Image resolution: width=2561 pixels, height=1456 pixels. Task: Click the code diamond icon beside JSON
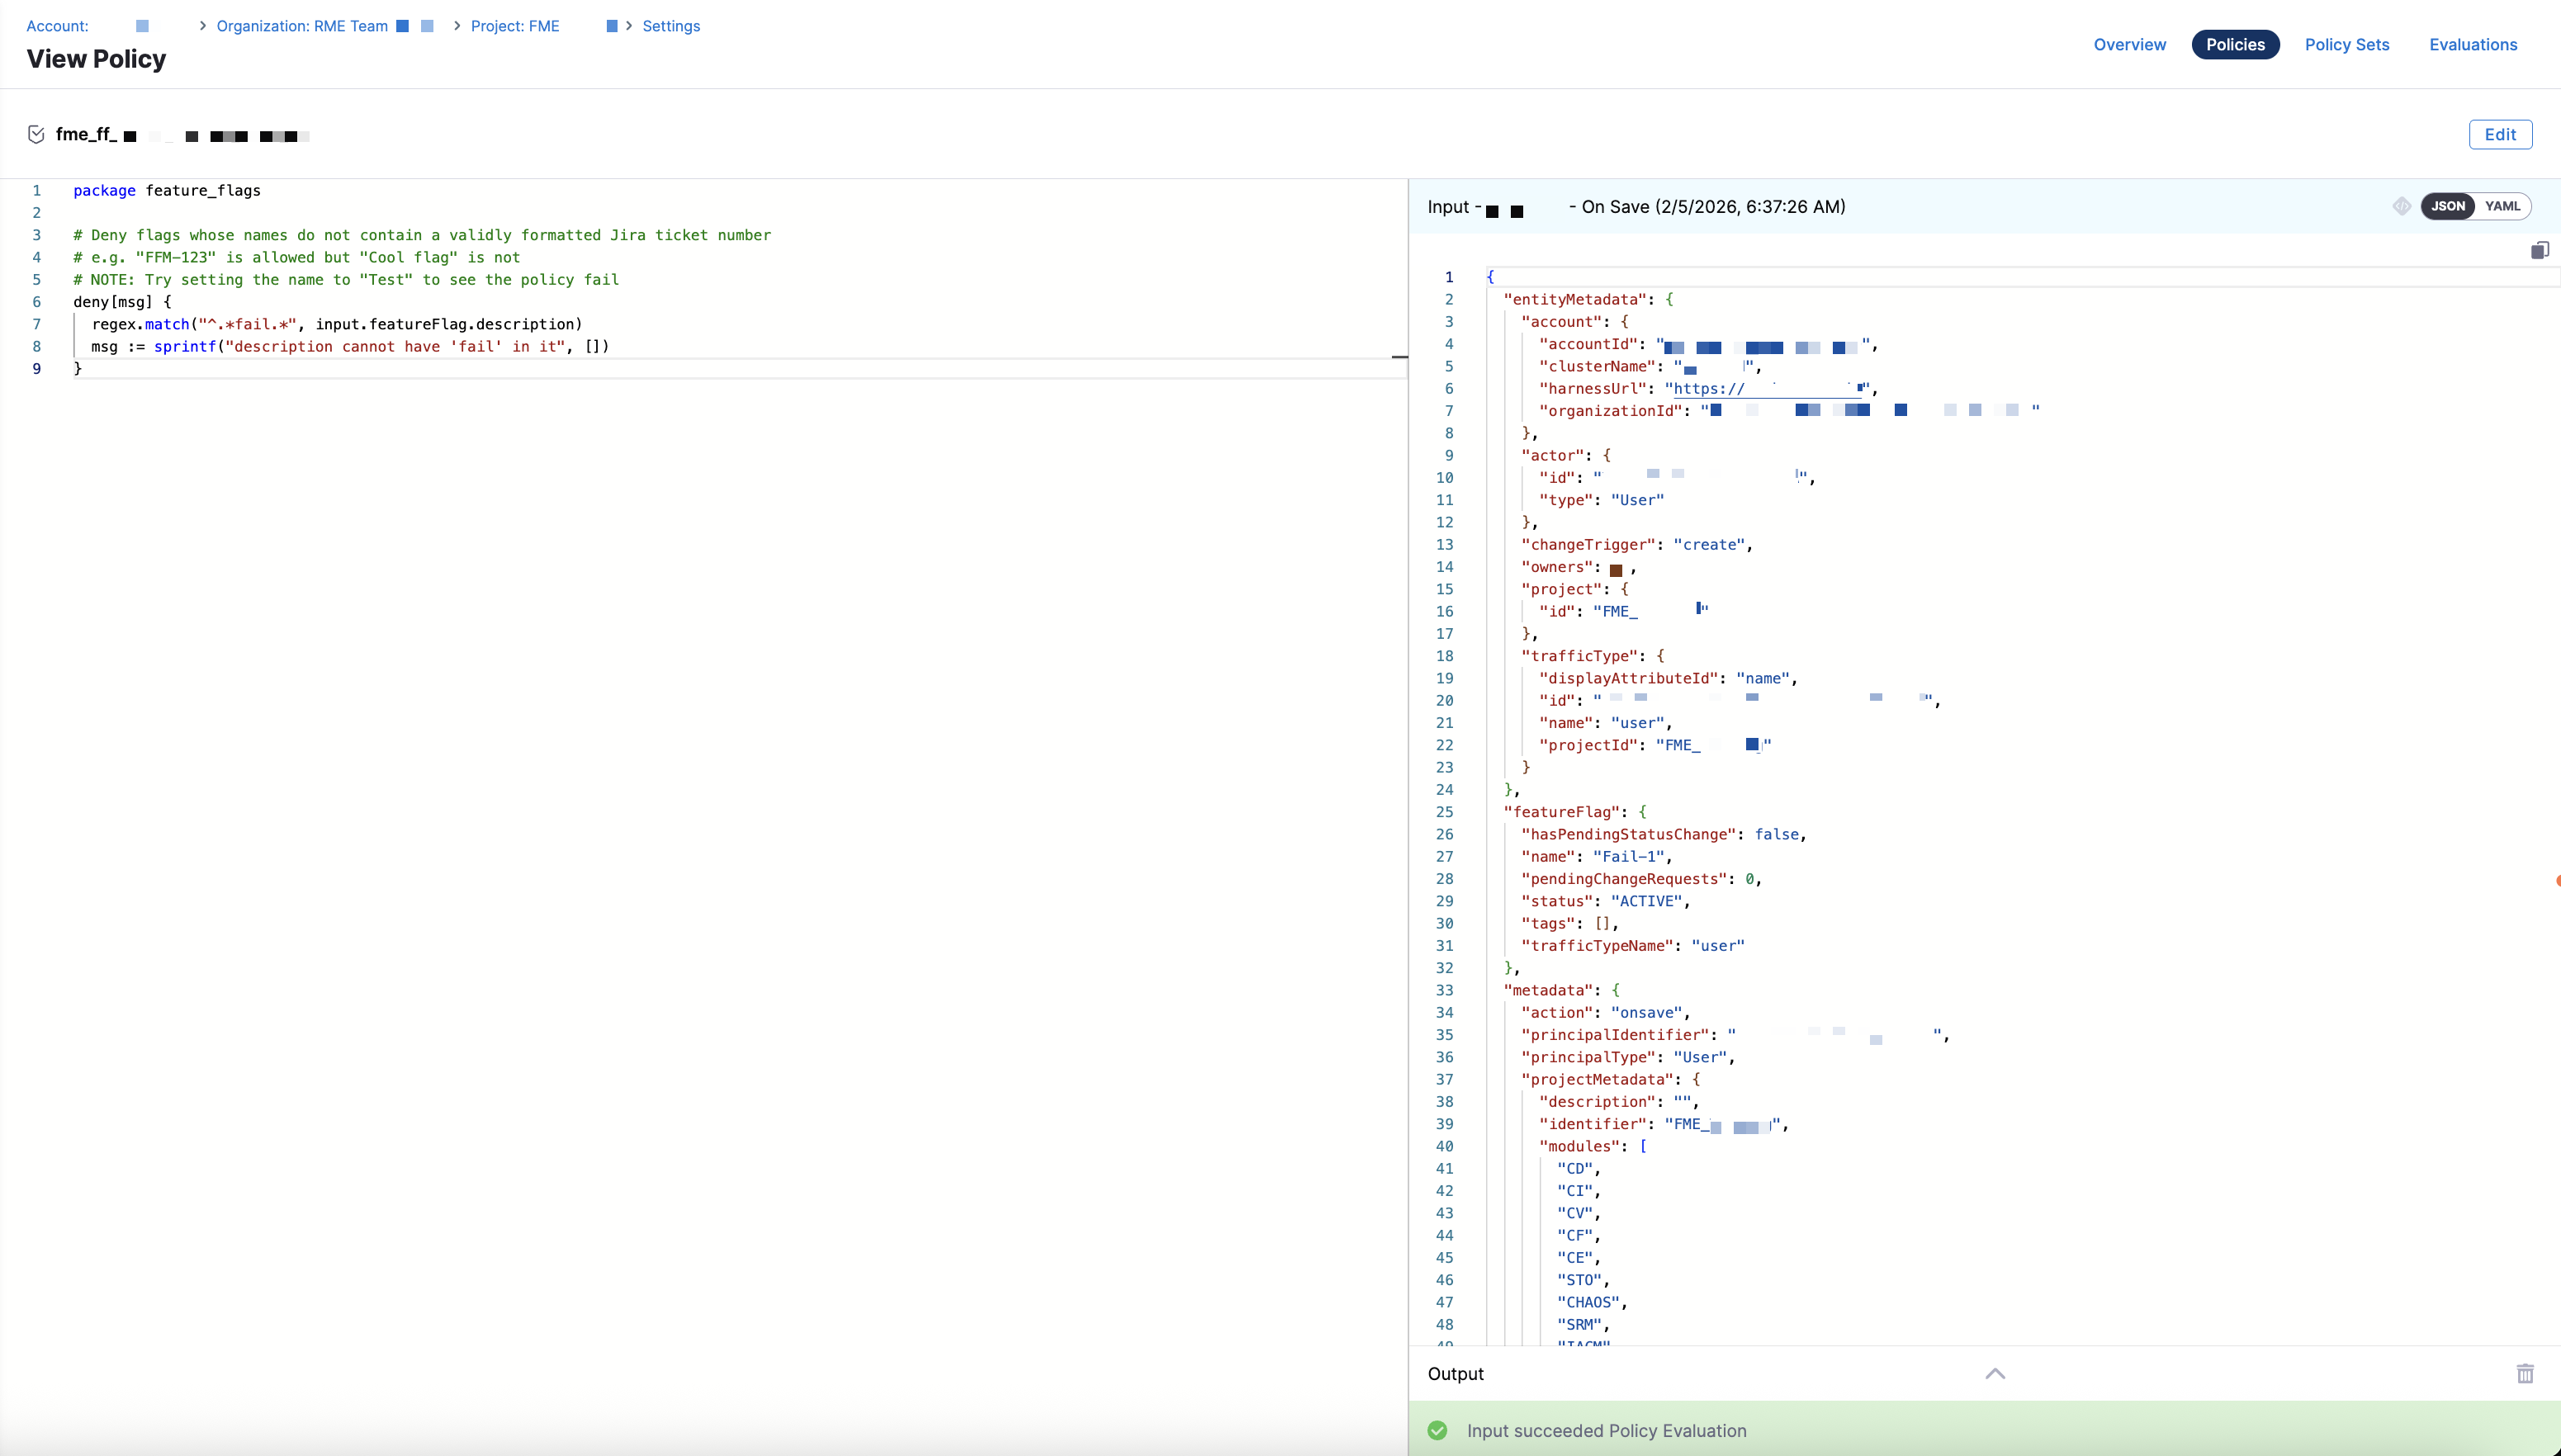click(2401, 206)
